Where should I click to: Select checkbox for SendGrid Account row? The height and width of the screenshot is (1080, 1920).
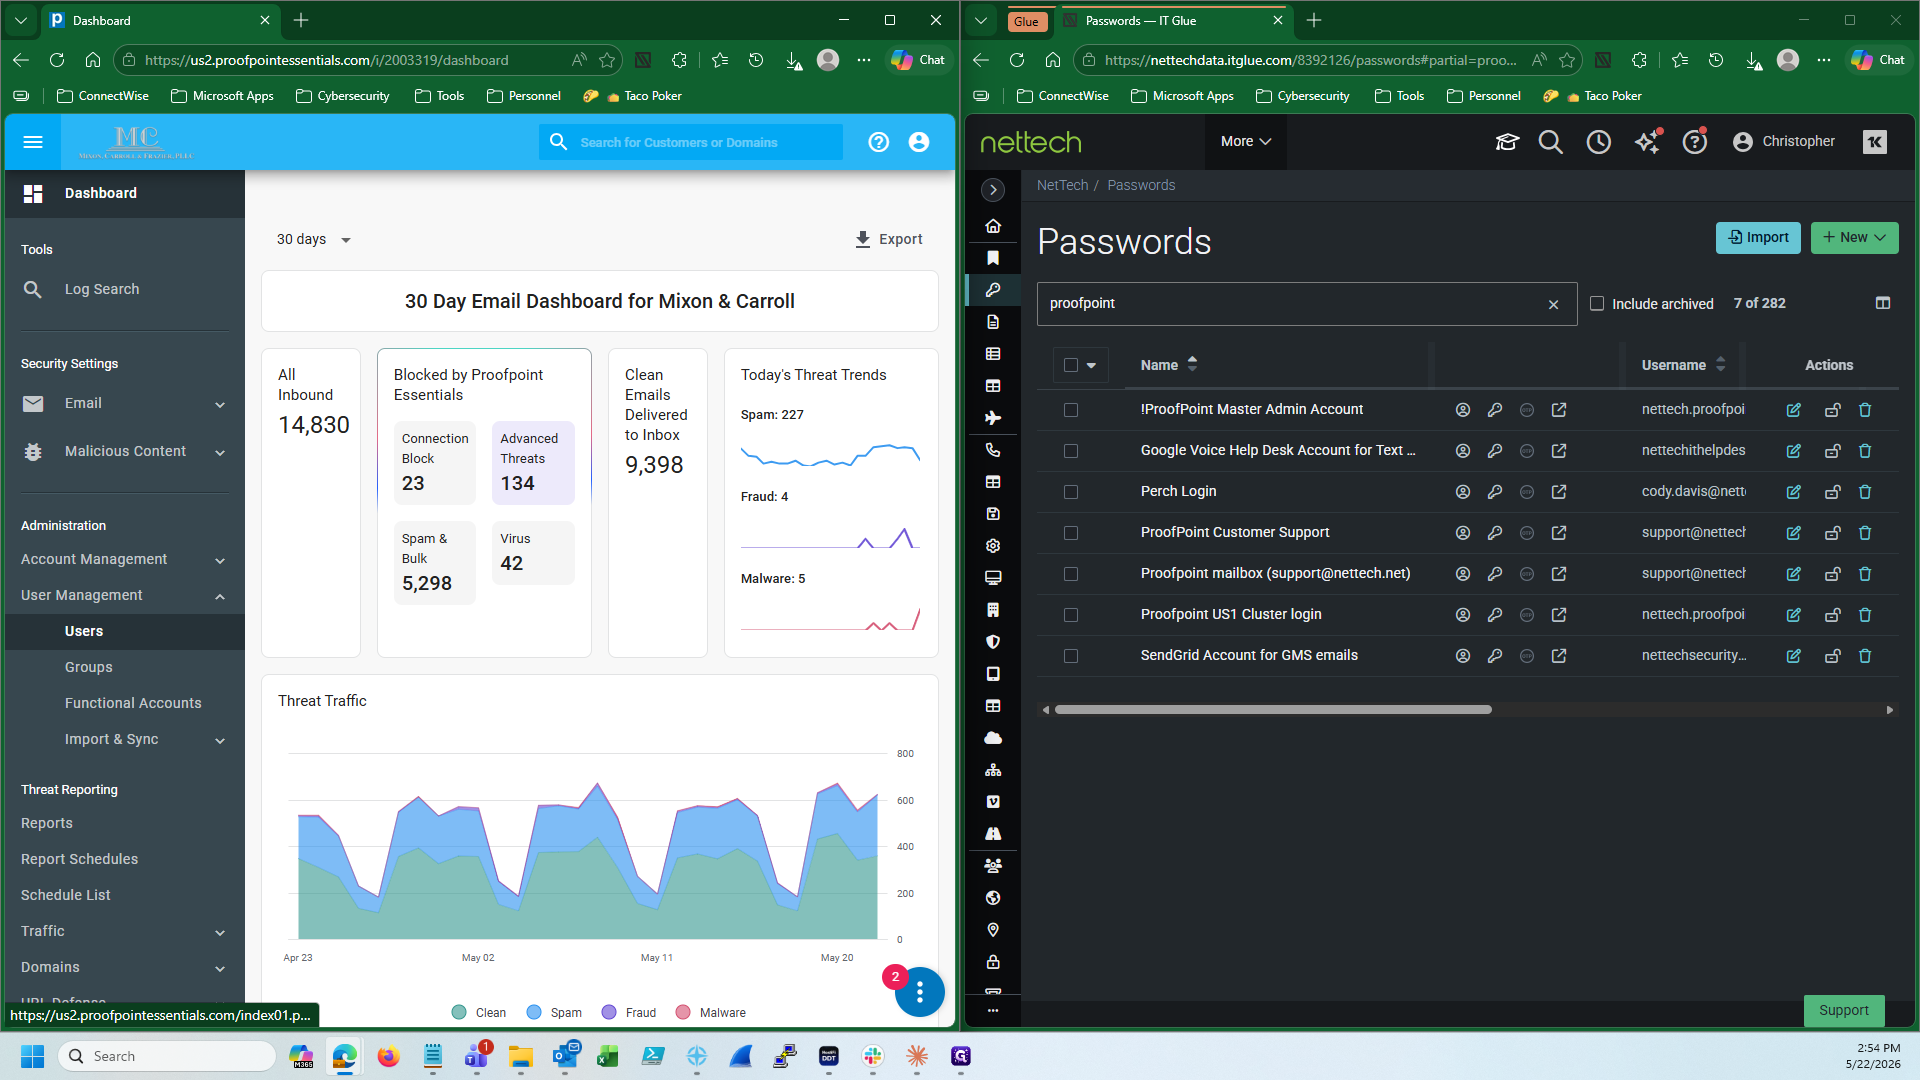coord(1071,656)
